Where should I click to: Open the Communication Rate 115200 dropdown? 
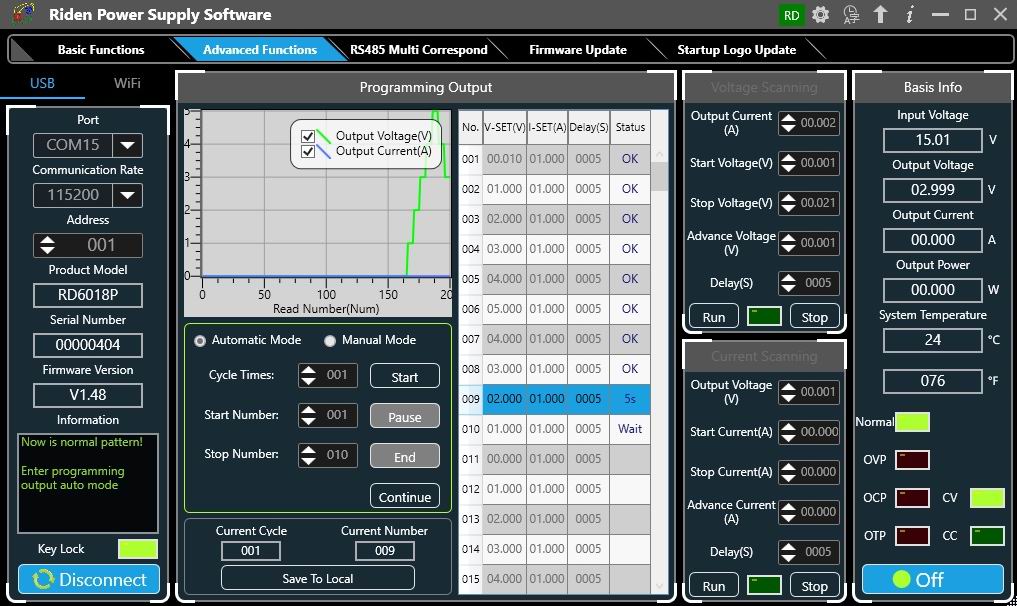point(127,195)
